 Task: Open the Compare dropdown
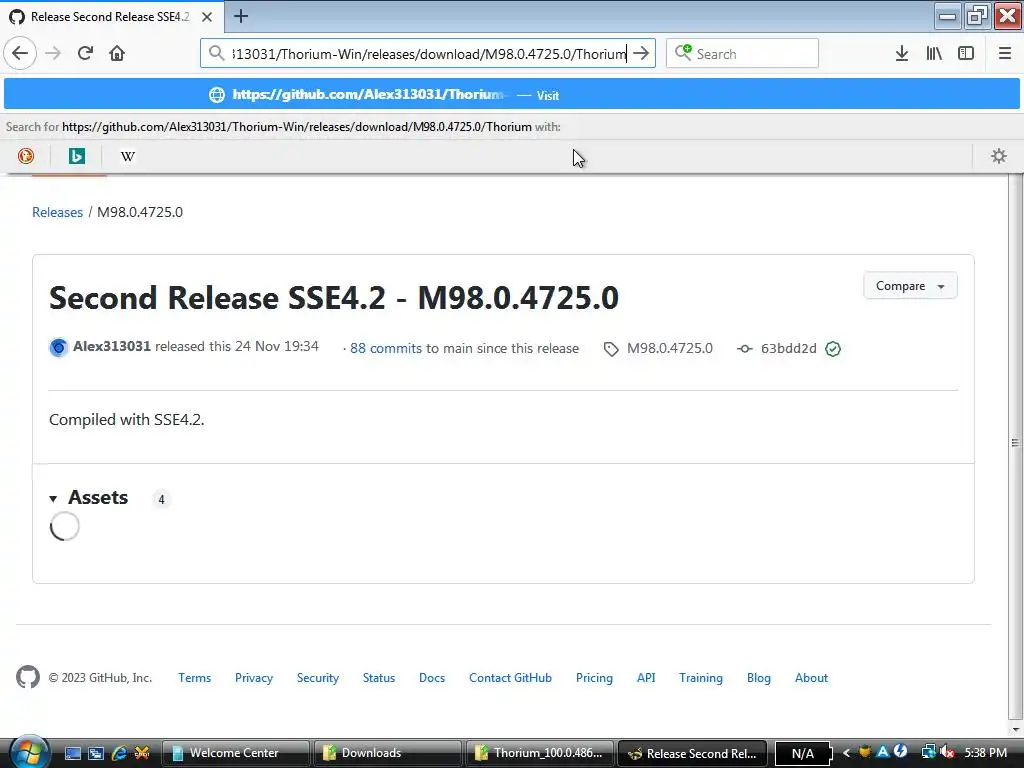[910, 286]
